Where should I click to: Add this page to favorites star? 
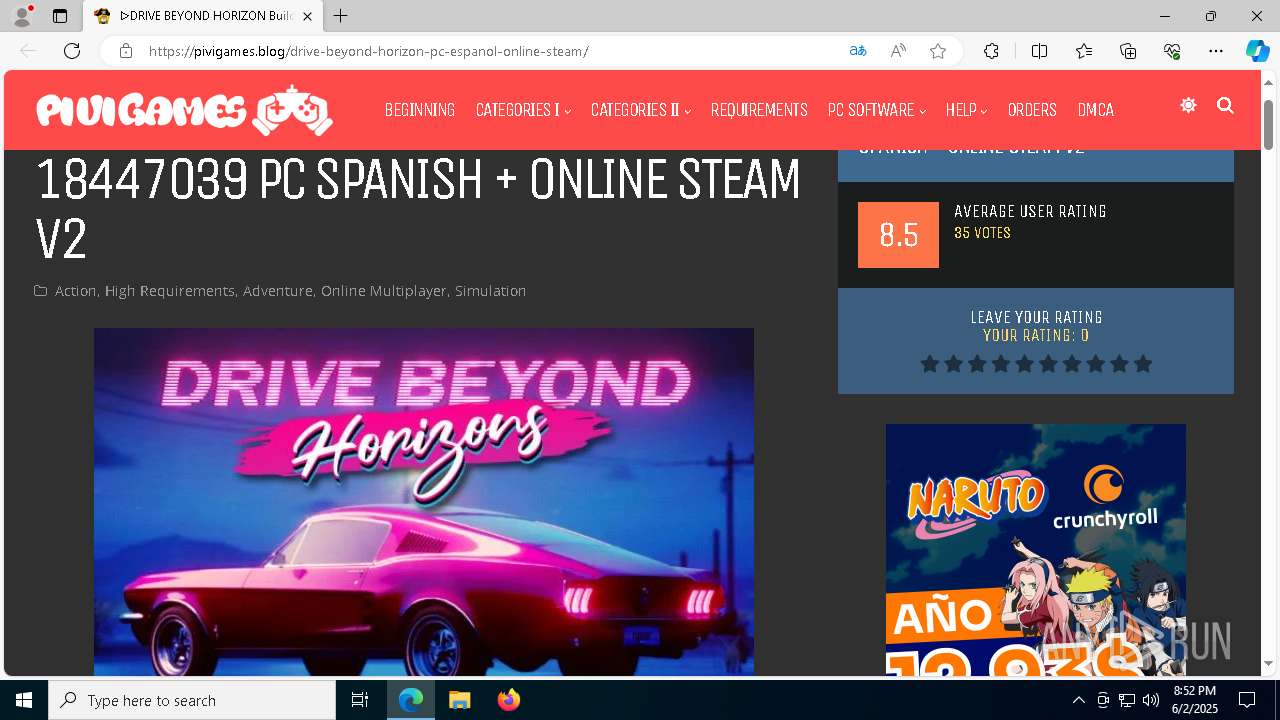point(938,51)
